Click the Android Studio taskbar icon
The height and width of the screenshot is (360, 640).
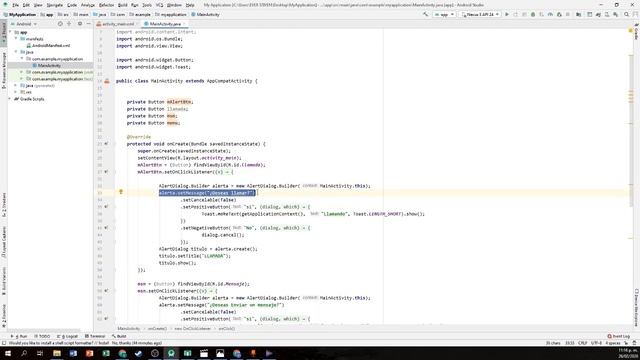pyautogui.click(x=171, y=353)
